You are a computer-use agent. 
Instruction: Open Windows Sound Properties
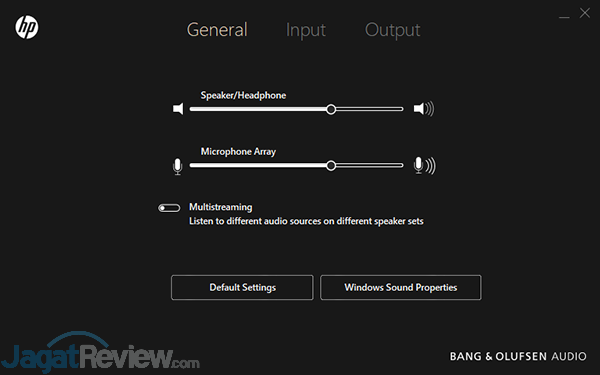coord(401,287)
